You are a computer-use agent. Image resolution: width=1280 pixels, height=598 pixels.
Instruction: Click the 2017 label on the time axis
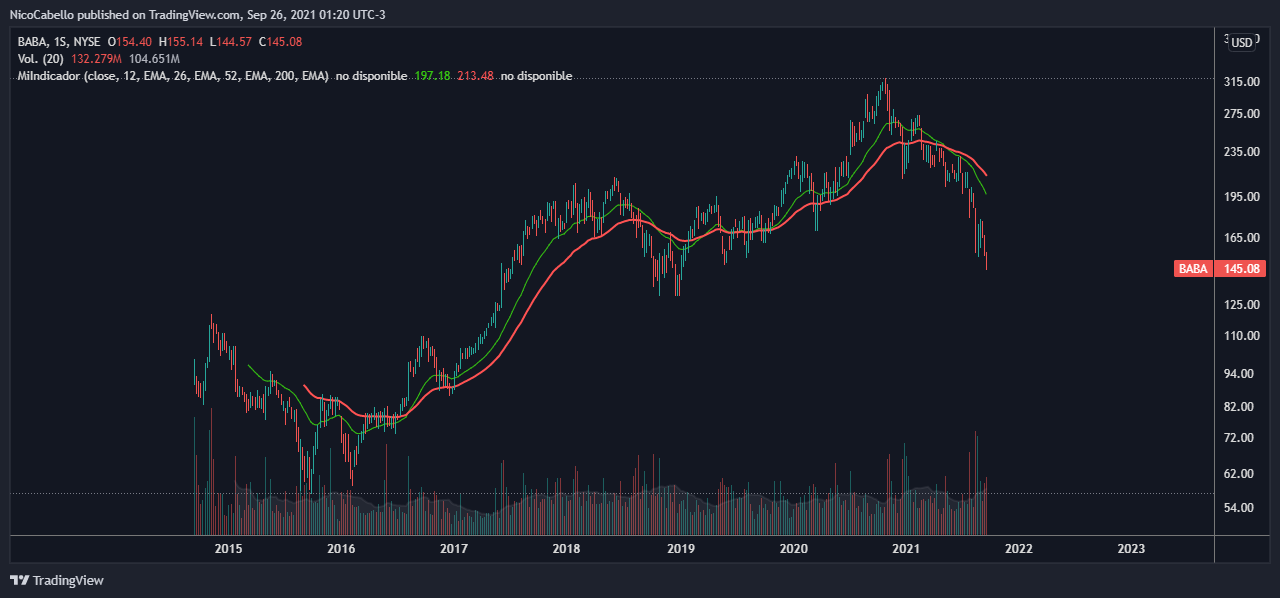tap(454, 549)
